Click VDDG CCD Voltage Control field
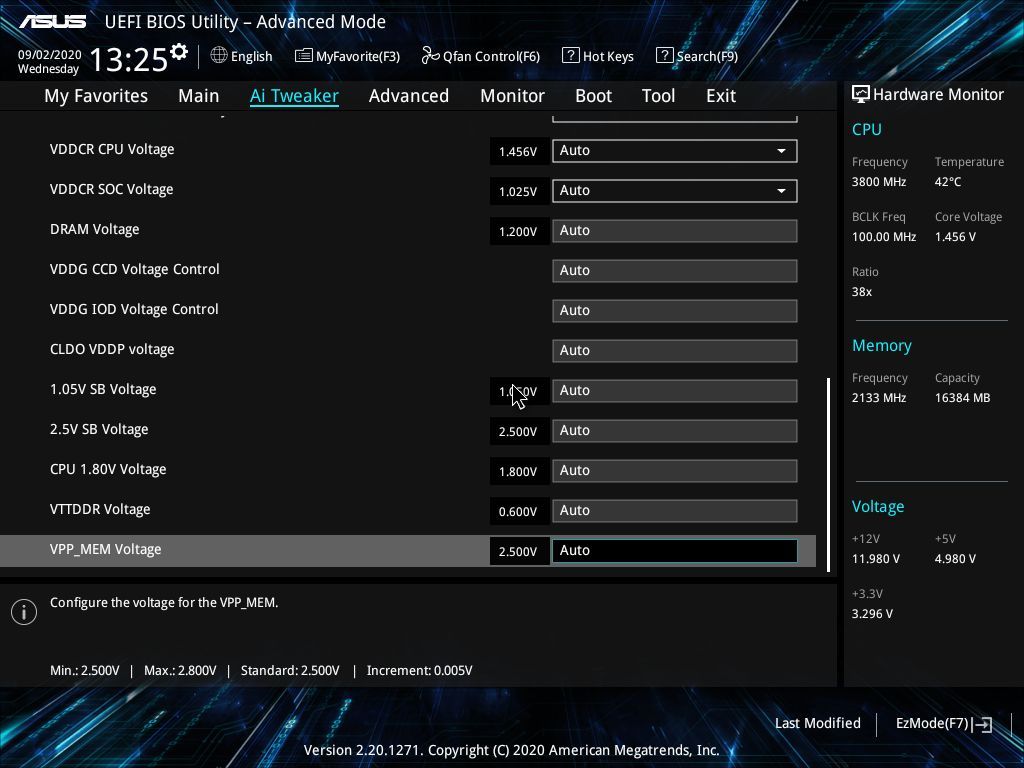The height and width of the screenshot is (768, 1024). coord(675,270)
